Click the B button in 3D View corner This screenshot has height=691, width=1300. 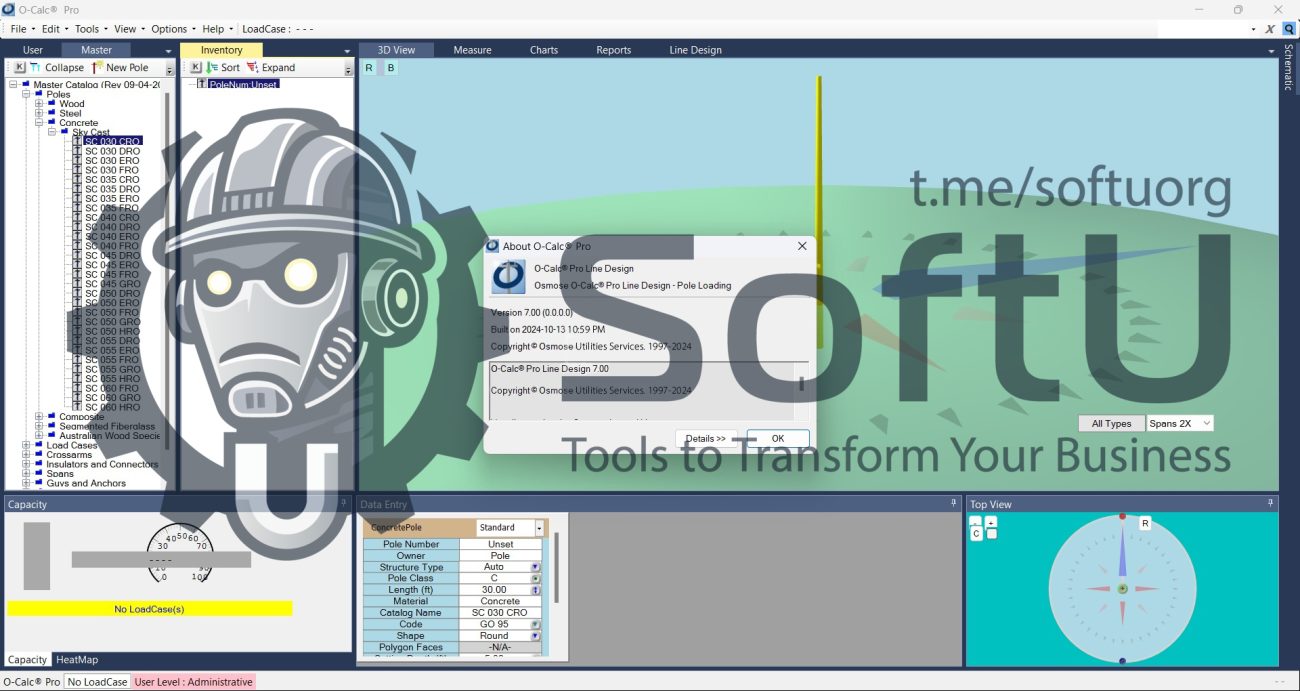tap(391, 68)
